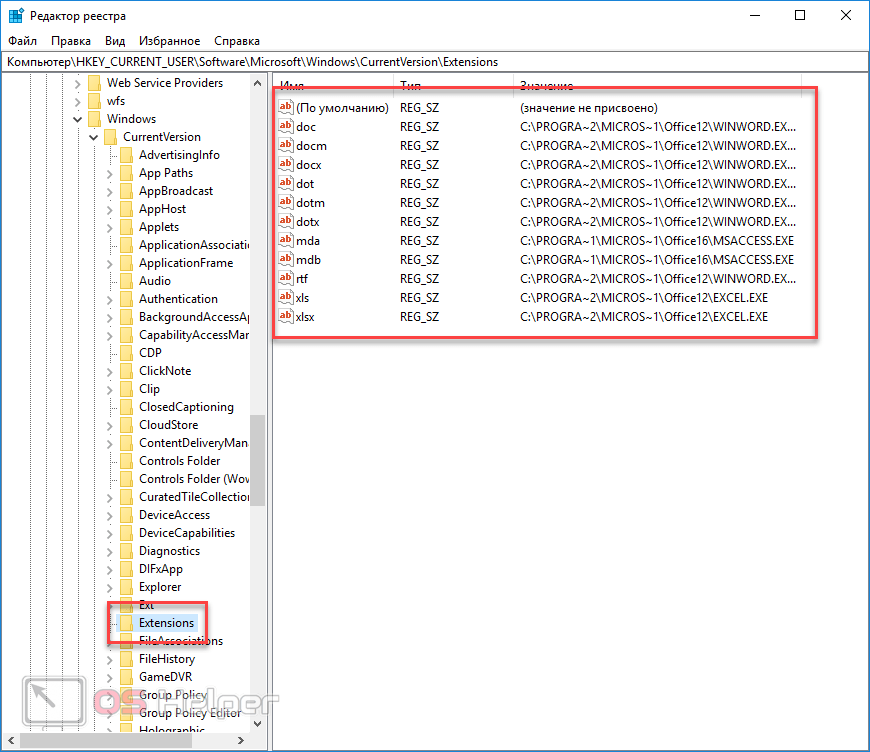Viewport: 870px width, 752px height.
Task: Open the Файл menu
Action: coord(22,41)
